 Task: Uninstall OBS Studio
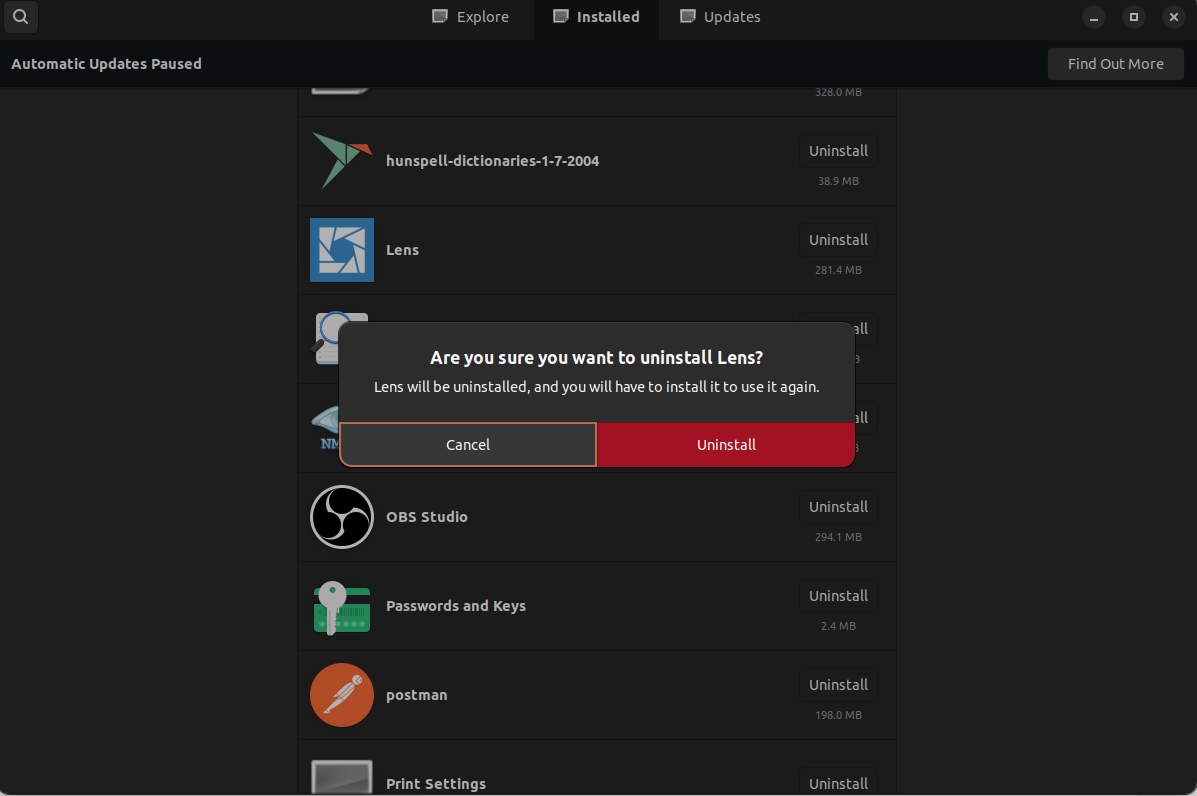tap(838, 508)
